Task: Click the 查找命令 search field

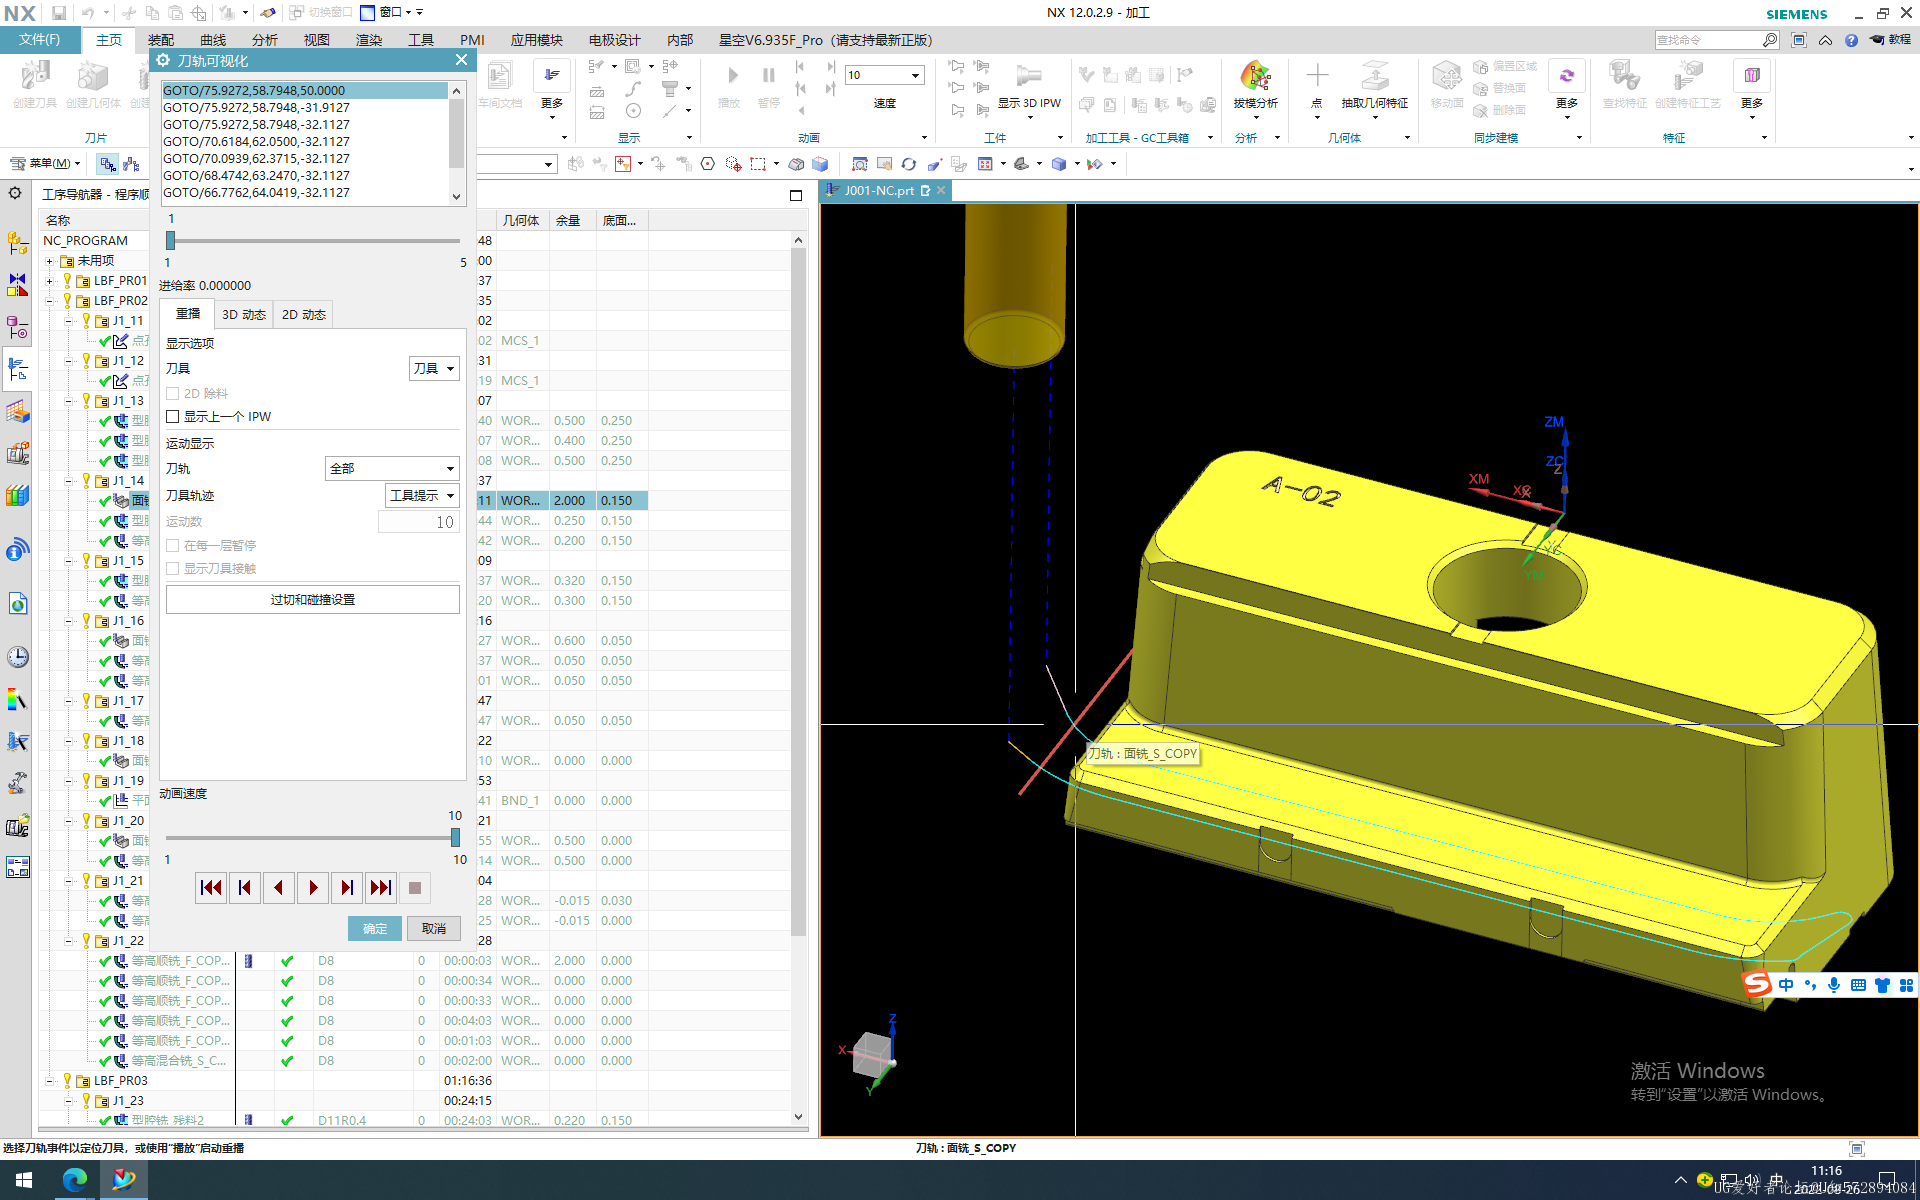Action: pos(1708,40)
